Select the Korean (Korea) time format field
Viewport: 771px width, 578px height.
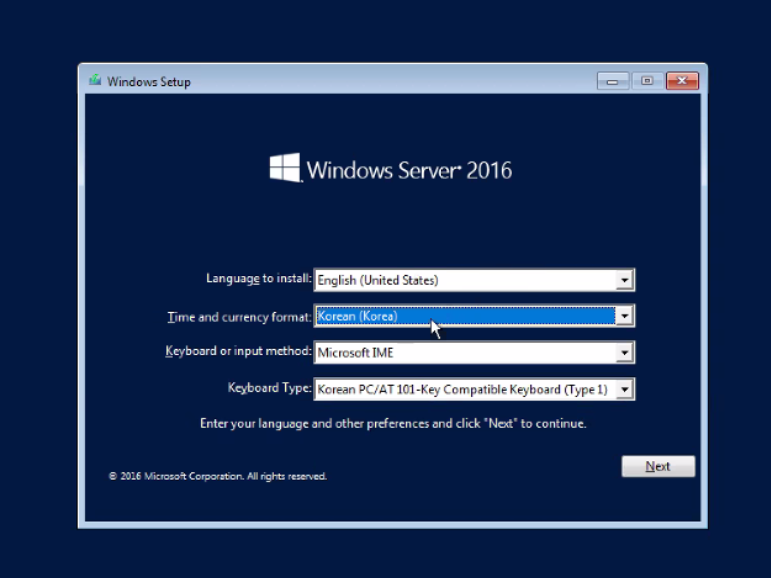tap(474, 316)
